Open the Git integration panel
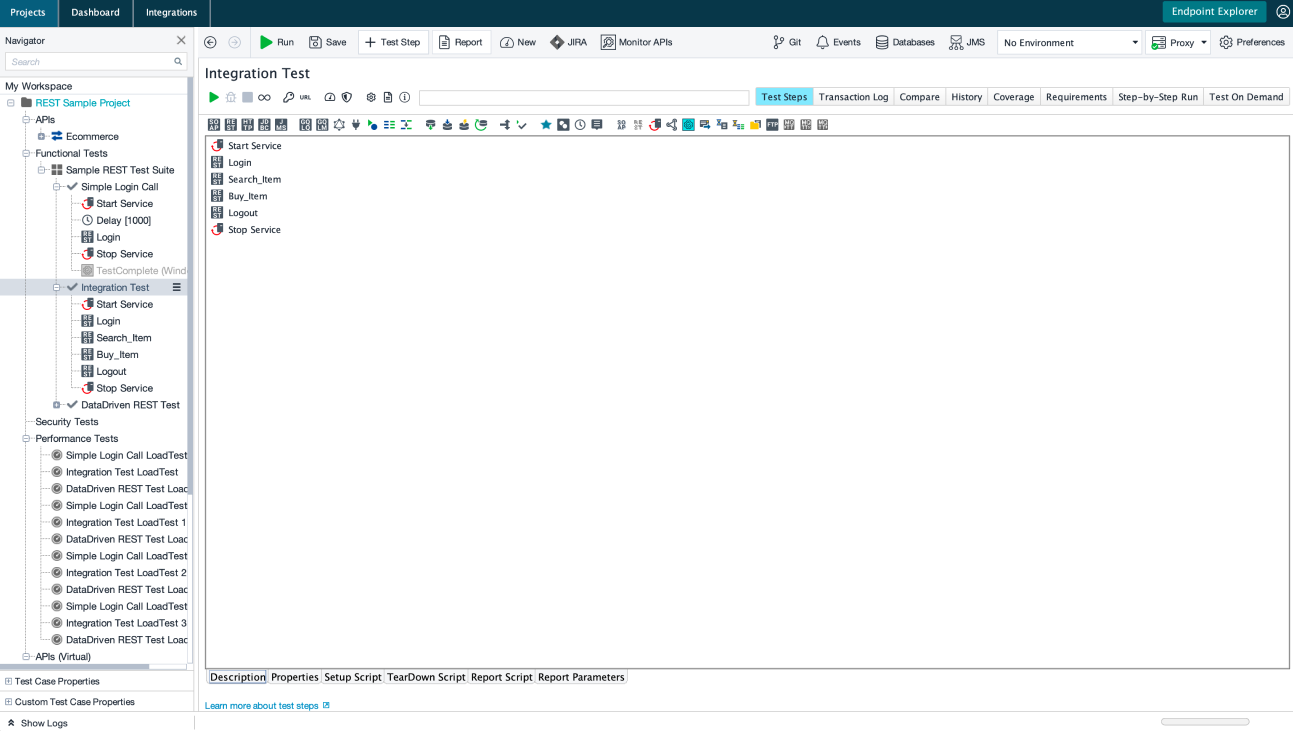1293x731 pixels. click(x=786, y=42)
